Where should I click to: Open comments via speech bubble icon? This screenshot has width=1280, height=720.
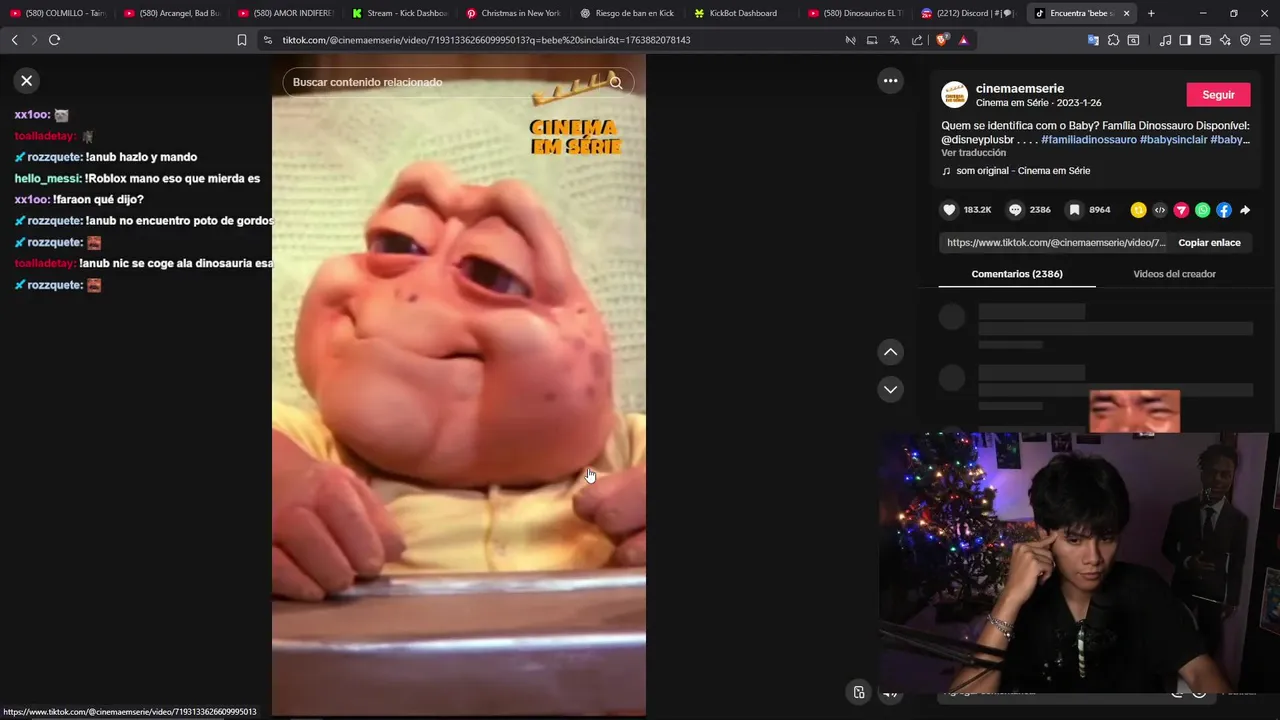point(1015,210)
